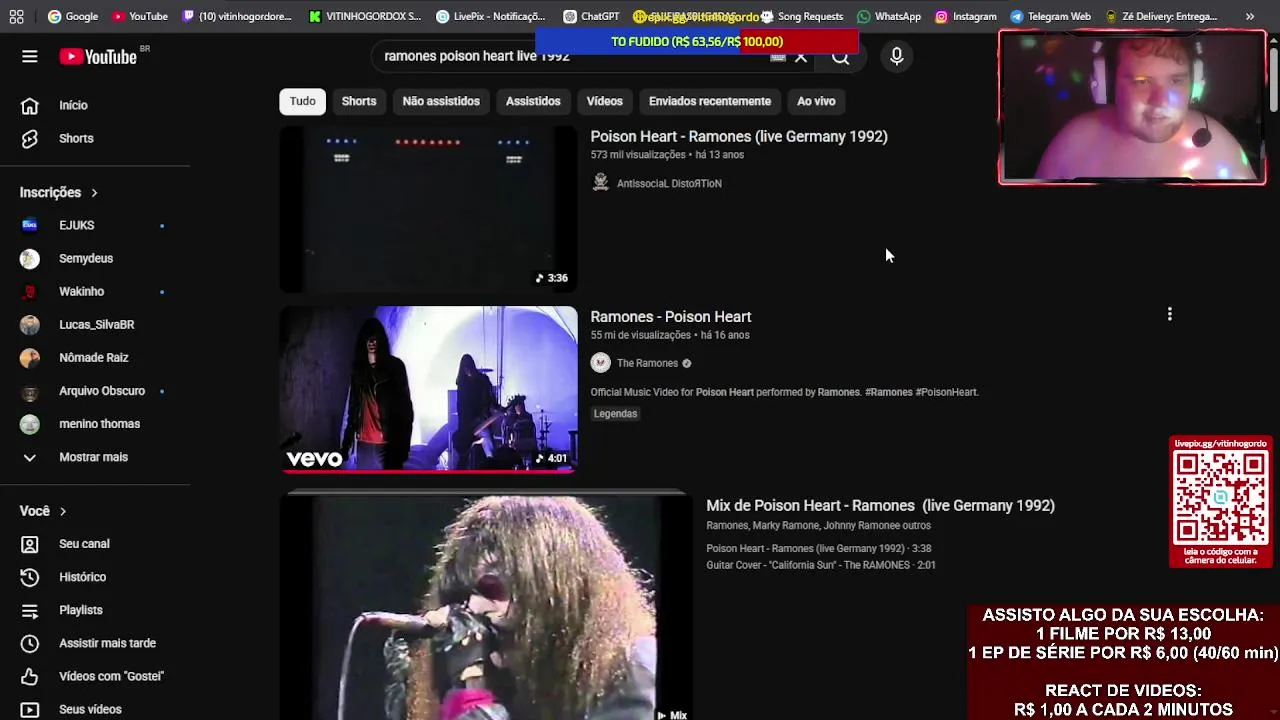Open the on-screen keyboard icon in search

778,57
